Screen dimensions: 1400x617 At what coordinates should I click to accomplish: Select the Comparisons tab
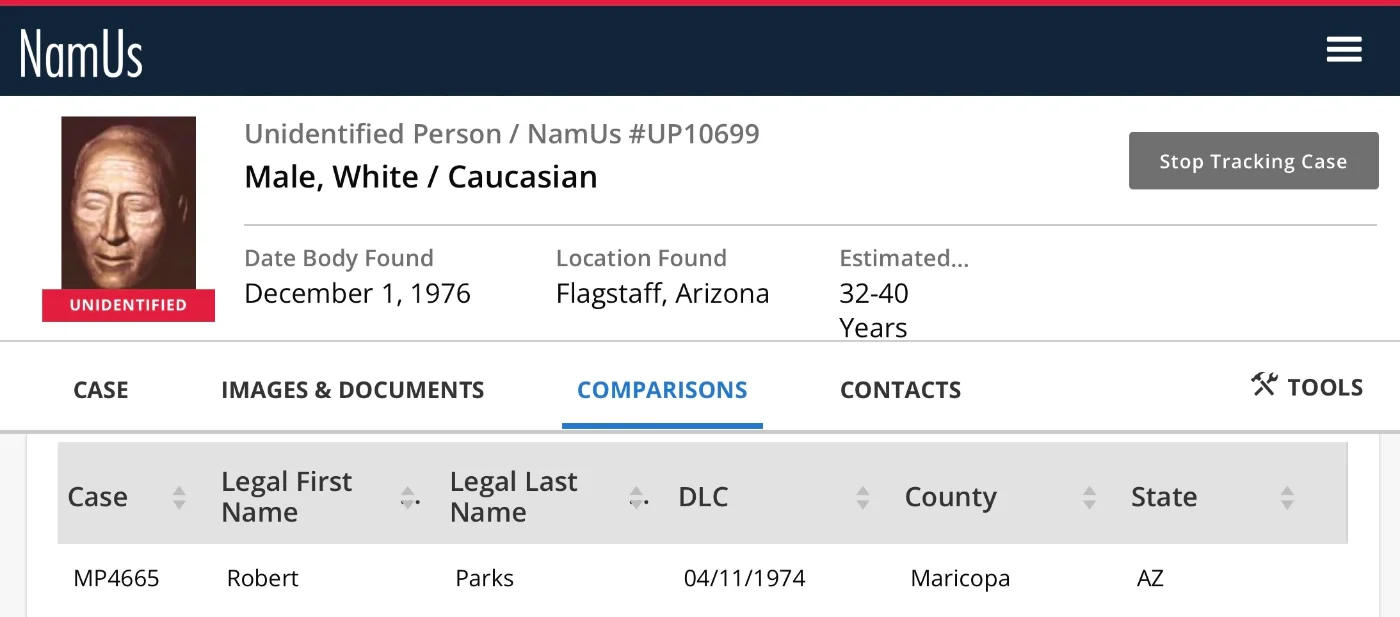tap(662, 390)
